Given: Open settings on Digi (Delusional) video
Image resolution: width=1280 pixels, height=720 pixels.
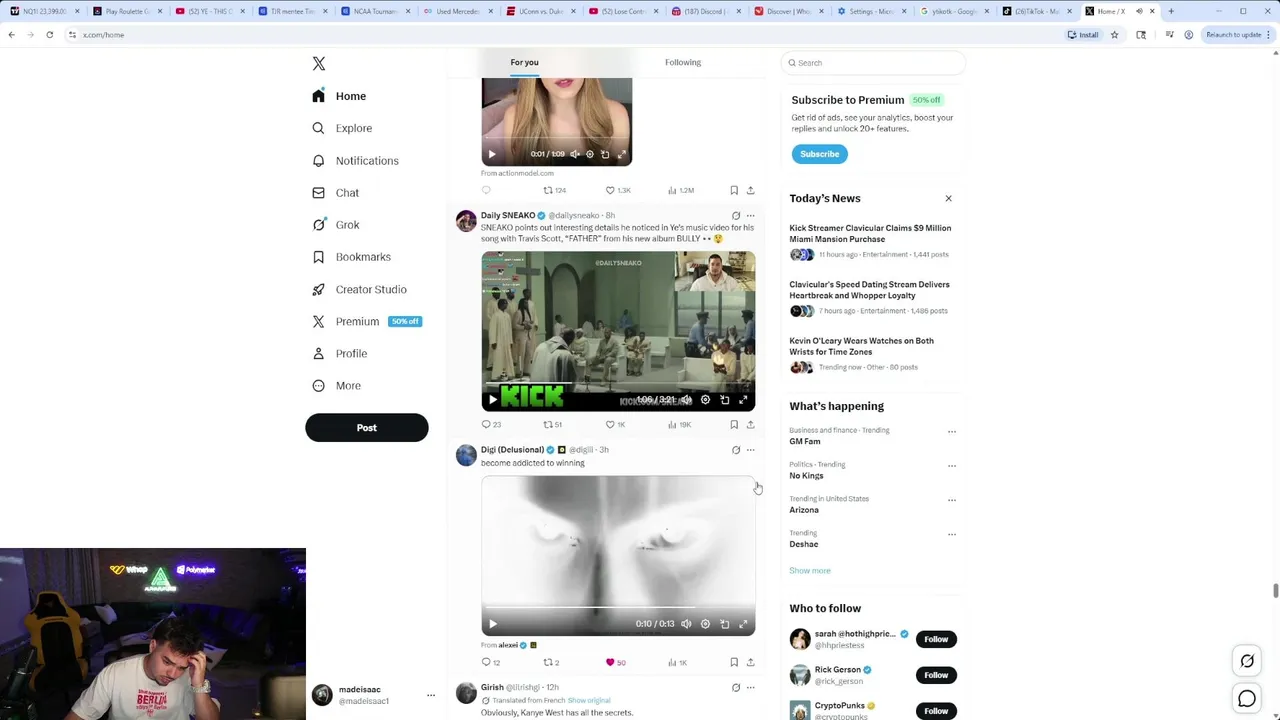Looking at the screenshot, I should pyautogui.click(x=705, y=624).
